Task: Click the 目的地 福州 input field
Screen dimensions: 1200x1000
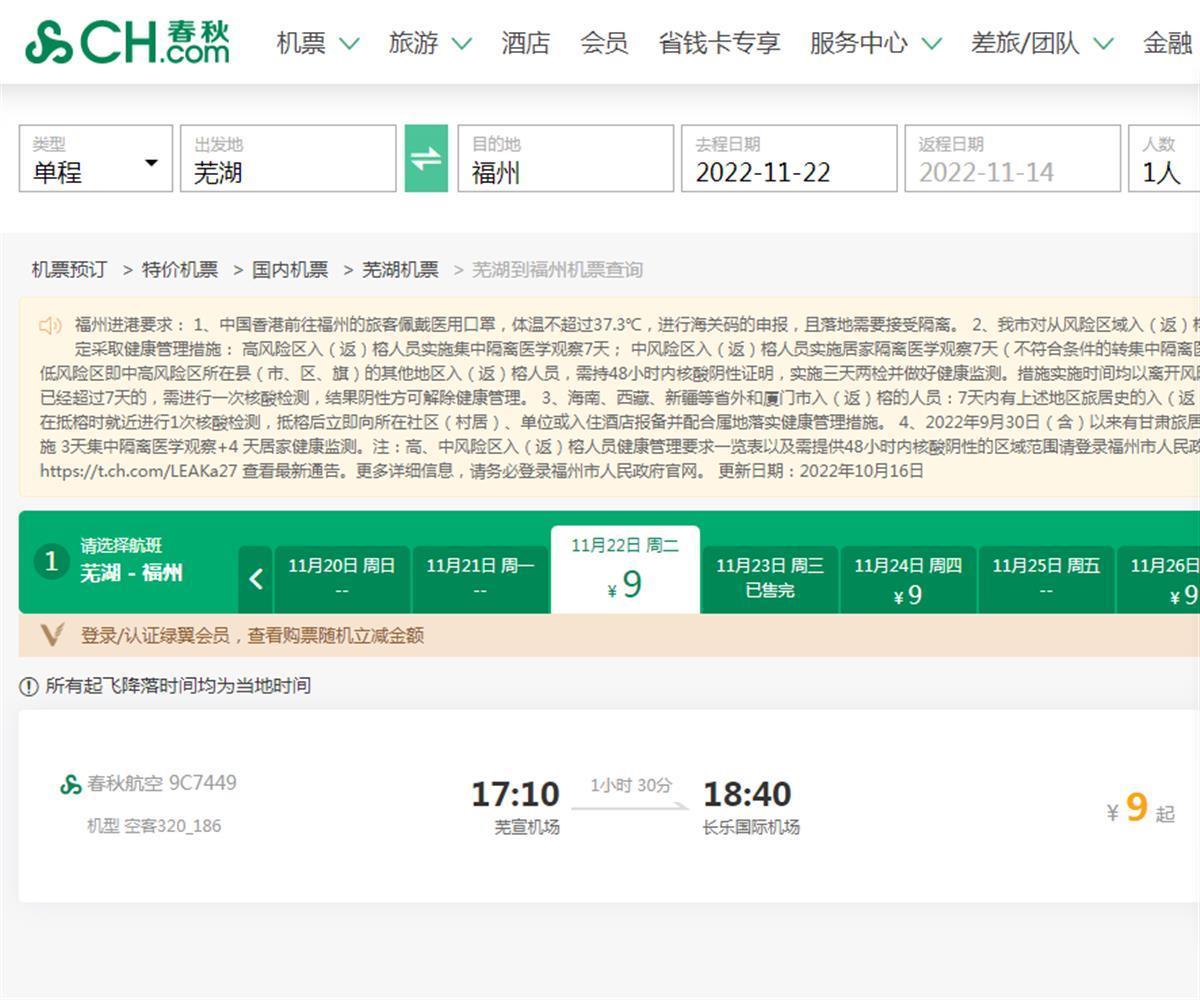Action: tap(565, 159)
